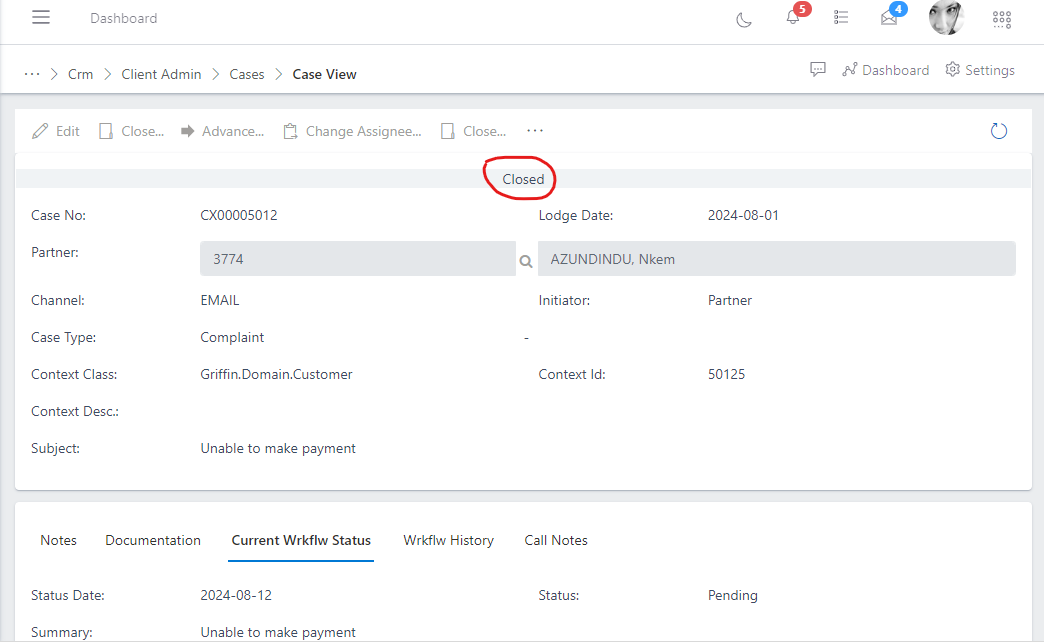Switch to the Wrkflw History tab

pyautogui.click(x=448, y=540)
